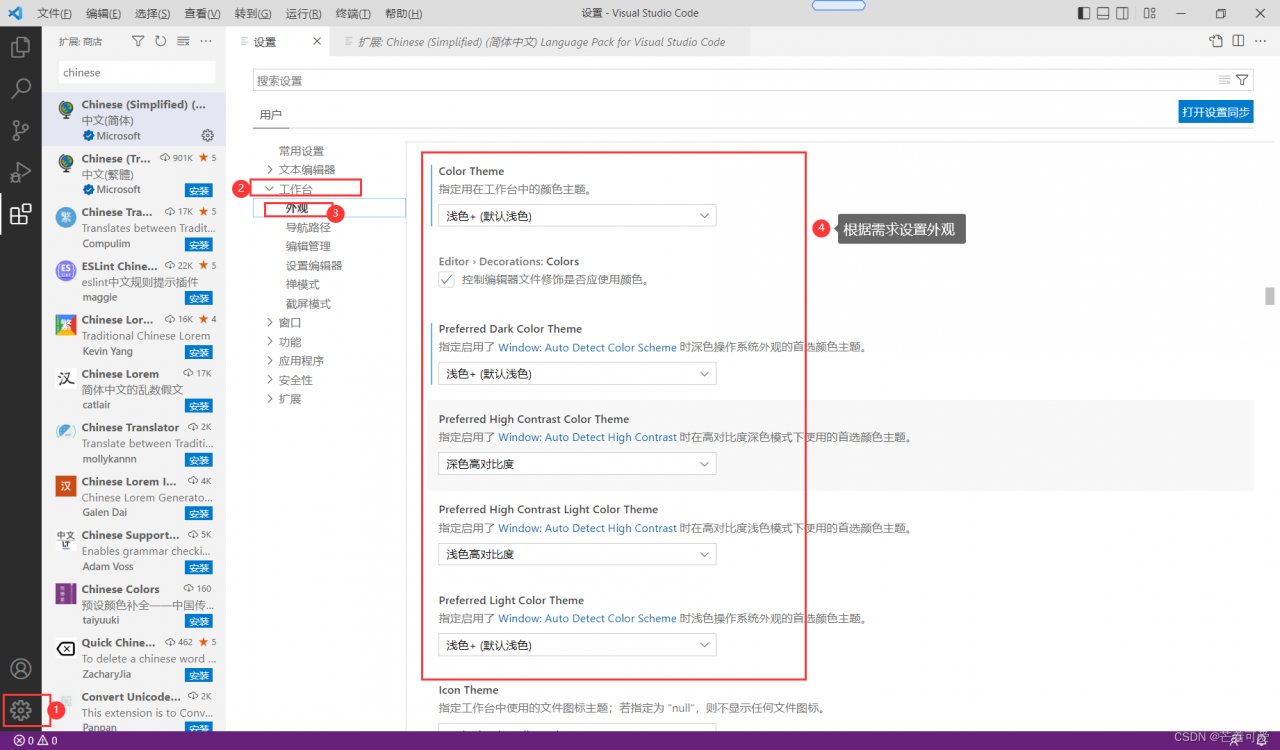Image resolution: width=1280 pixels, height=750 pixels.
Task: Click the filter extensions funnel icon
Action: pyautogui.click(x=138, y=41)
